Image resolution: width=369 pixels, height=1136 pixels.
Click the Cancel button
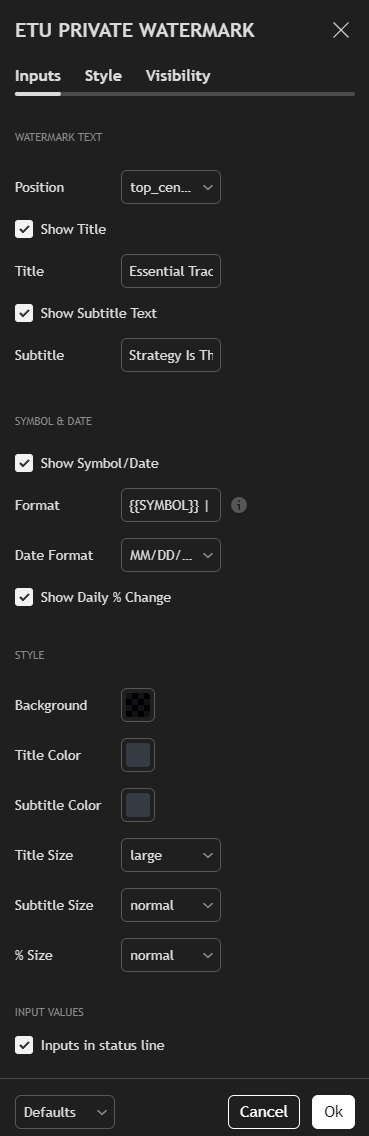264,1112
